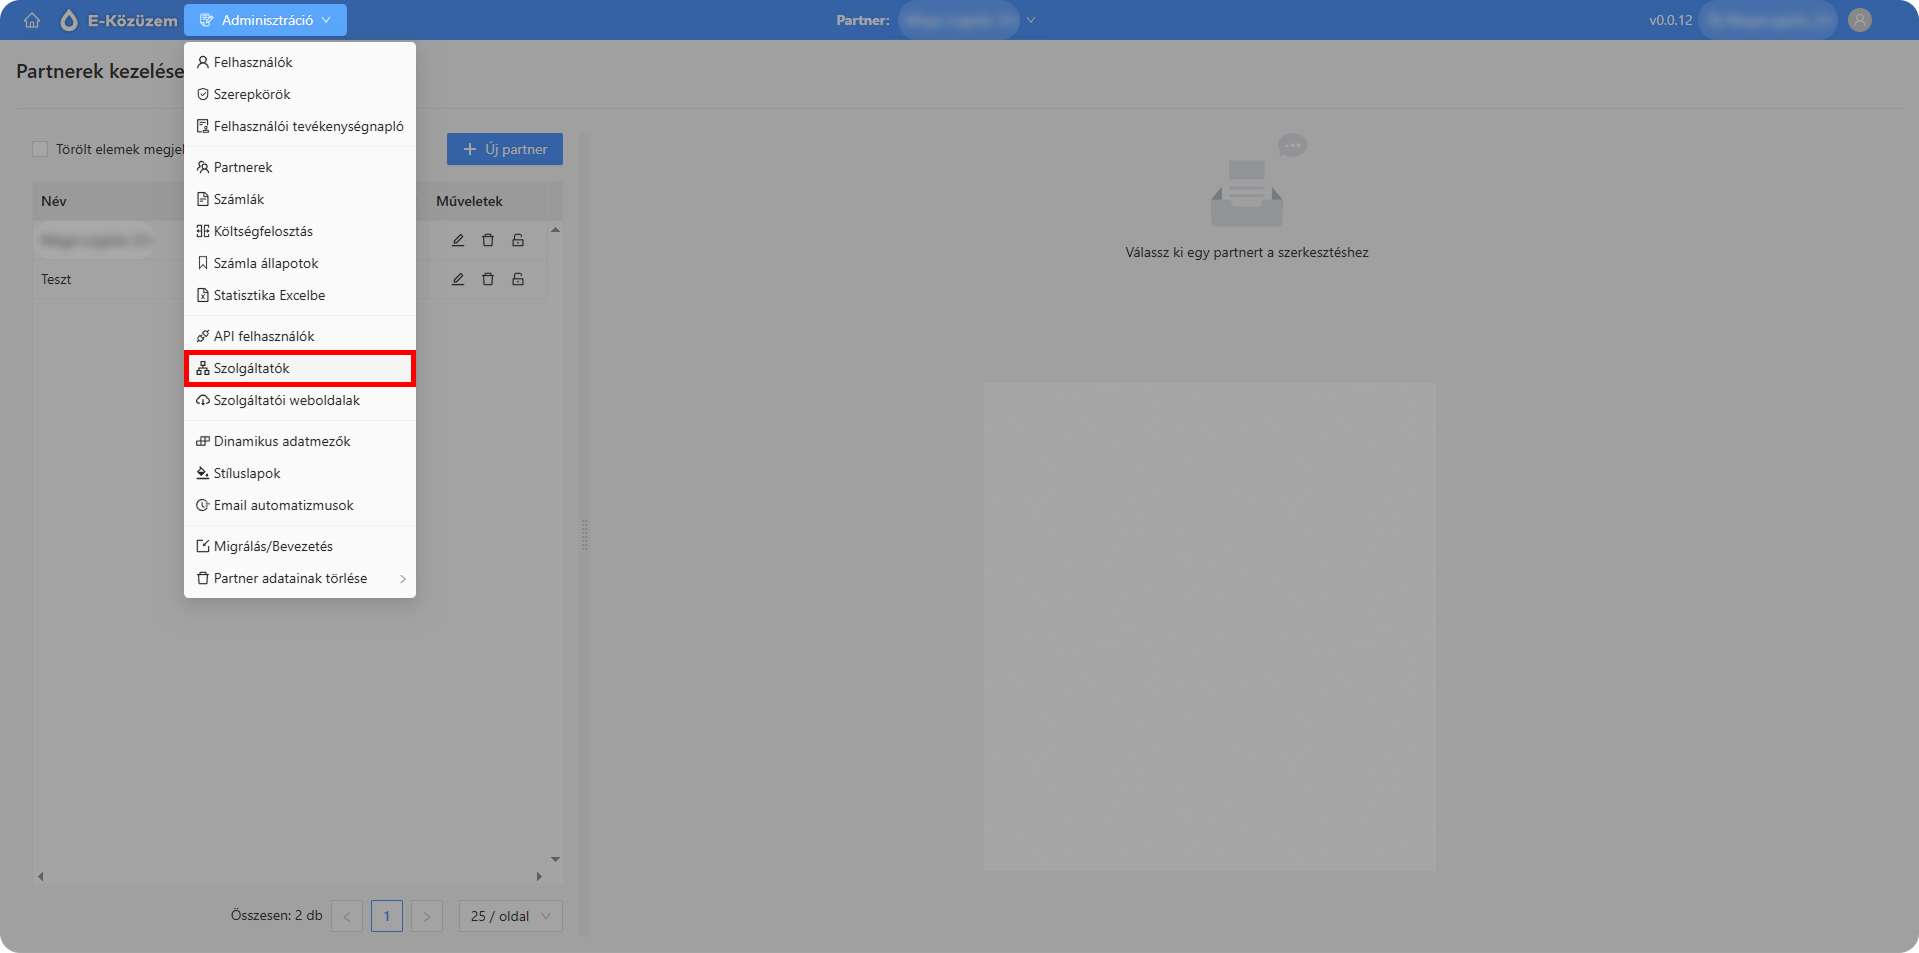This screenshot has width=1919, height=953.
Task: Click the panel splitter drag handle
Action: pyautogui.click(x=584, y=535)
